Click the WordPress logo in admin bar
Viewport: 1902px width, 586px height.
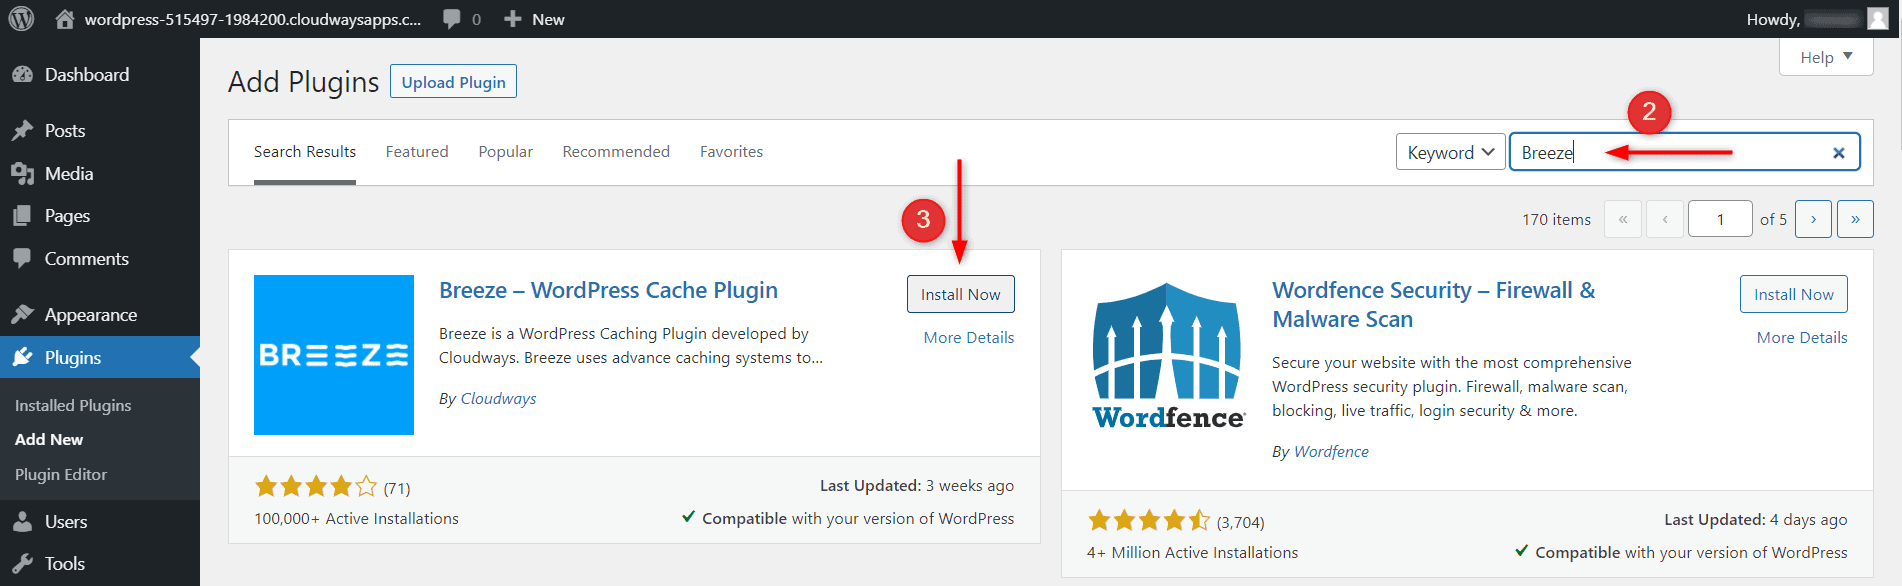click(x=21, y=19)
